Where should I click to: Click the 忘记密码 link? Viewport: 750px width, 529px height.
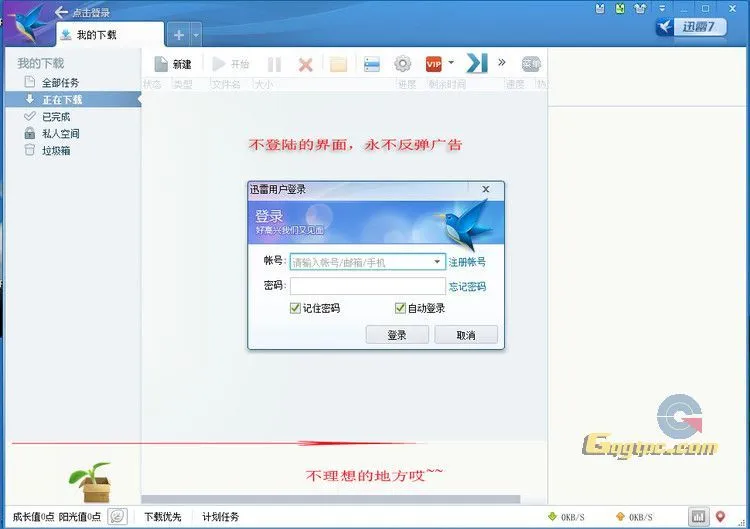pos(467,287)
